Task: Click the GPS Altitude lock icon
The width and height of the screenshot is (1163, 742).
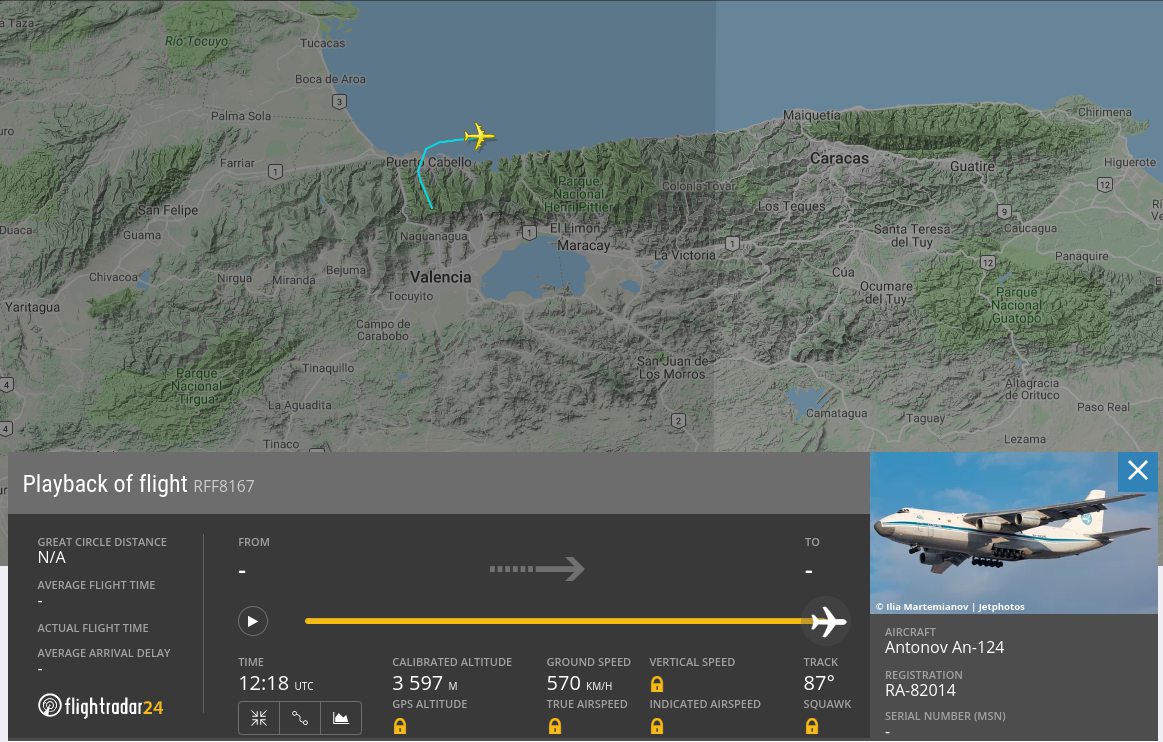Action: click(400, 726)
